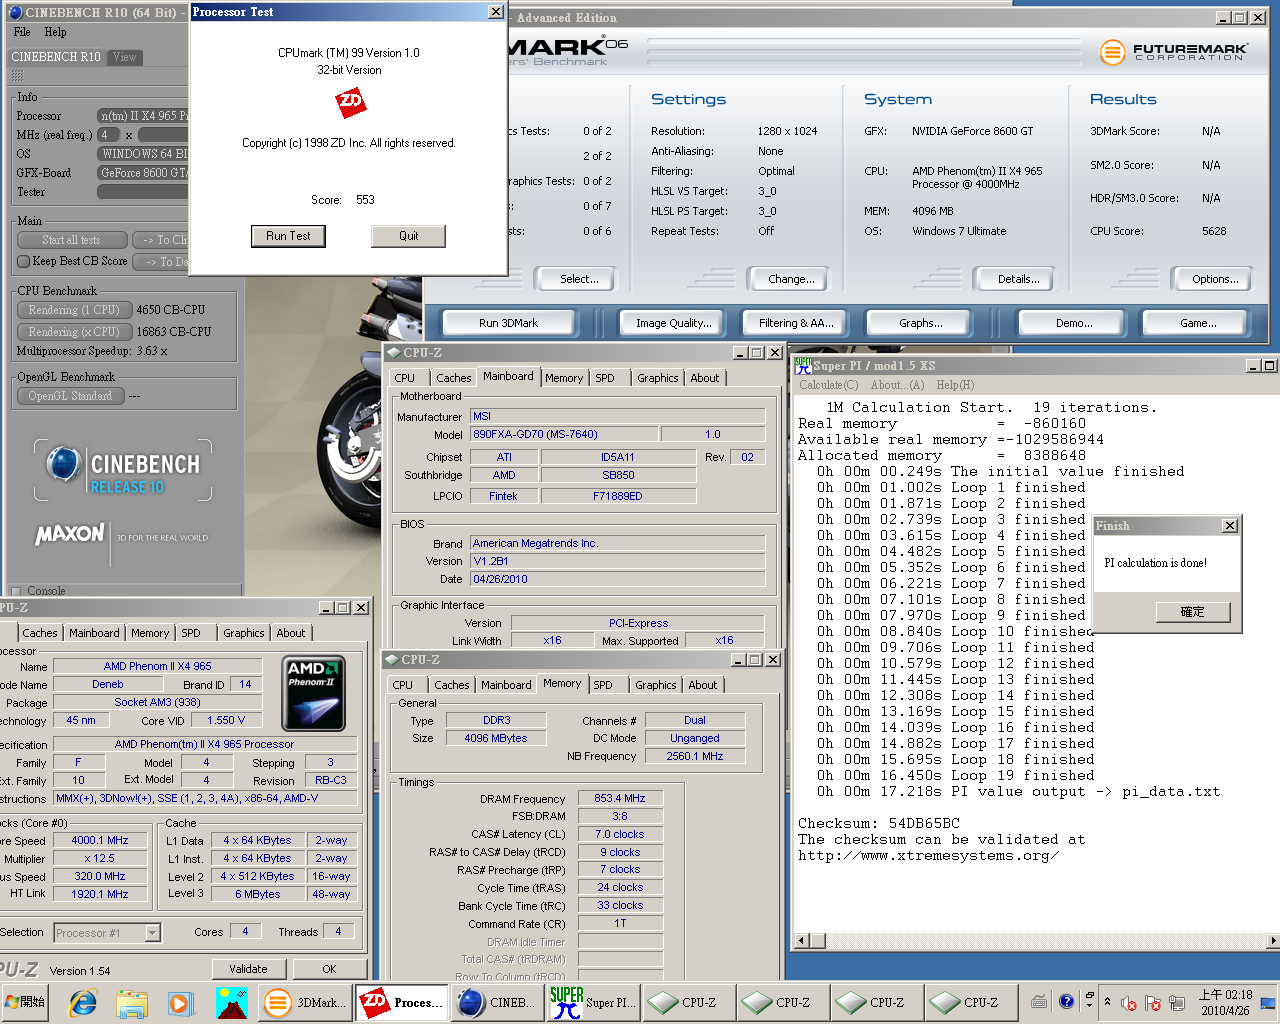The height and width of the screenshot is (1024, 1280).
Task: Open the network status tray icon
Action: [1177, 1003]
